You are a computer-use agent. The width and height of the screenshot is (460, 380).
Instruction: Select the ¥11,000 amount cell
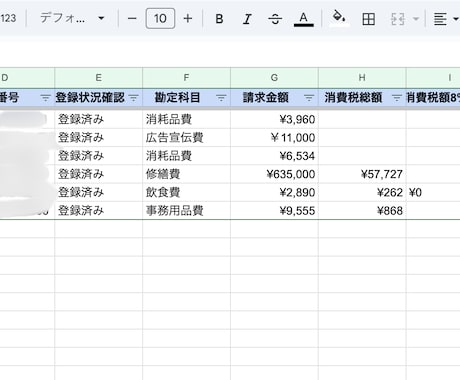[274, 138]
